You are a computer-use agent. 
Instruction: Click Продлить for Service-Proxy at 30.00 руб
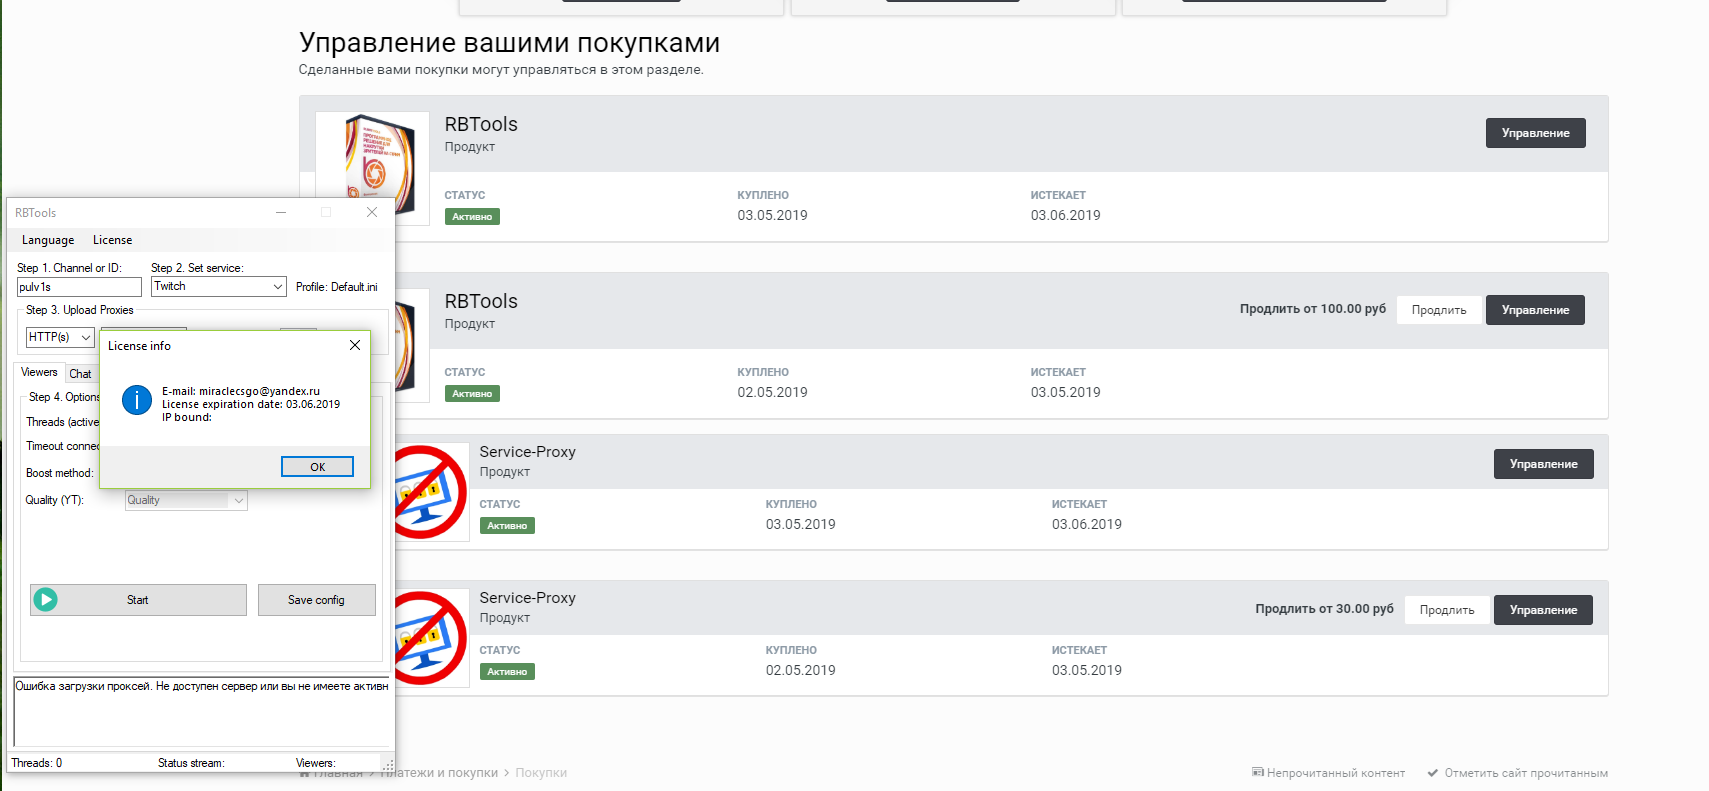tap(1446, 610)
